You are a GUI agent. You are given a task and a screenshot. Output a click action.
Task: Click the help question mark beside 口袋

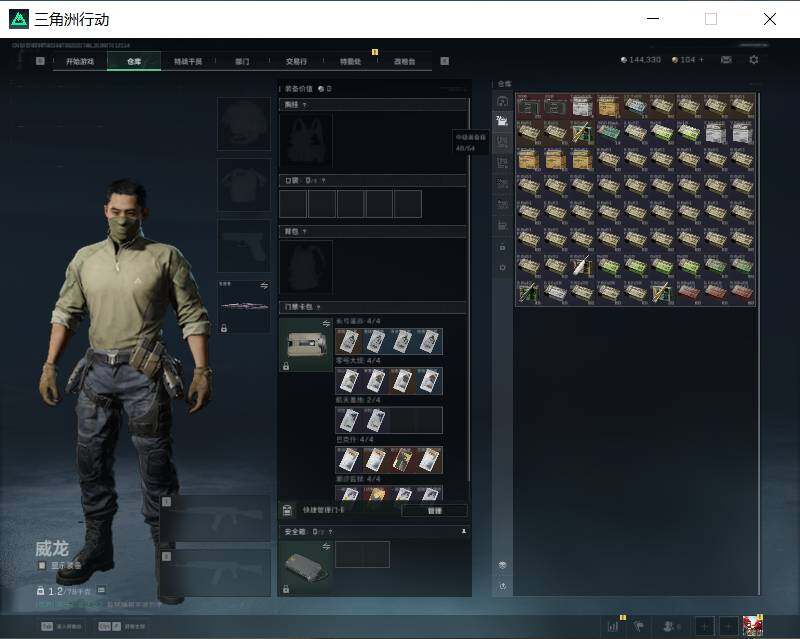(323, 181)
